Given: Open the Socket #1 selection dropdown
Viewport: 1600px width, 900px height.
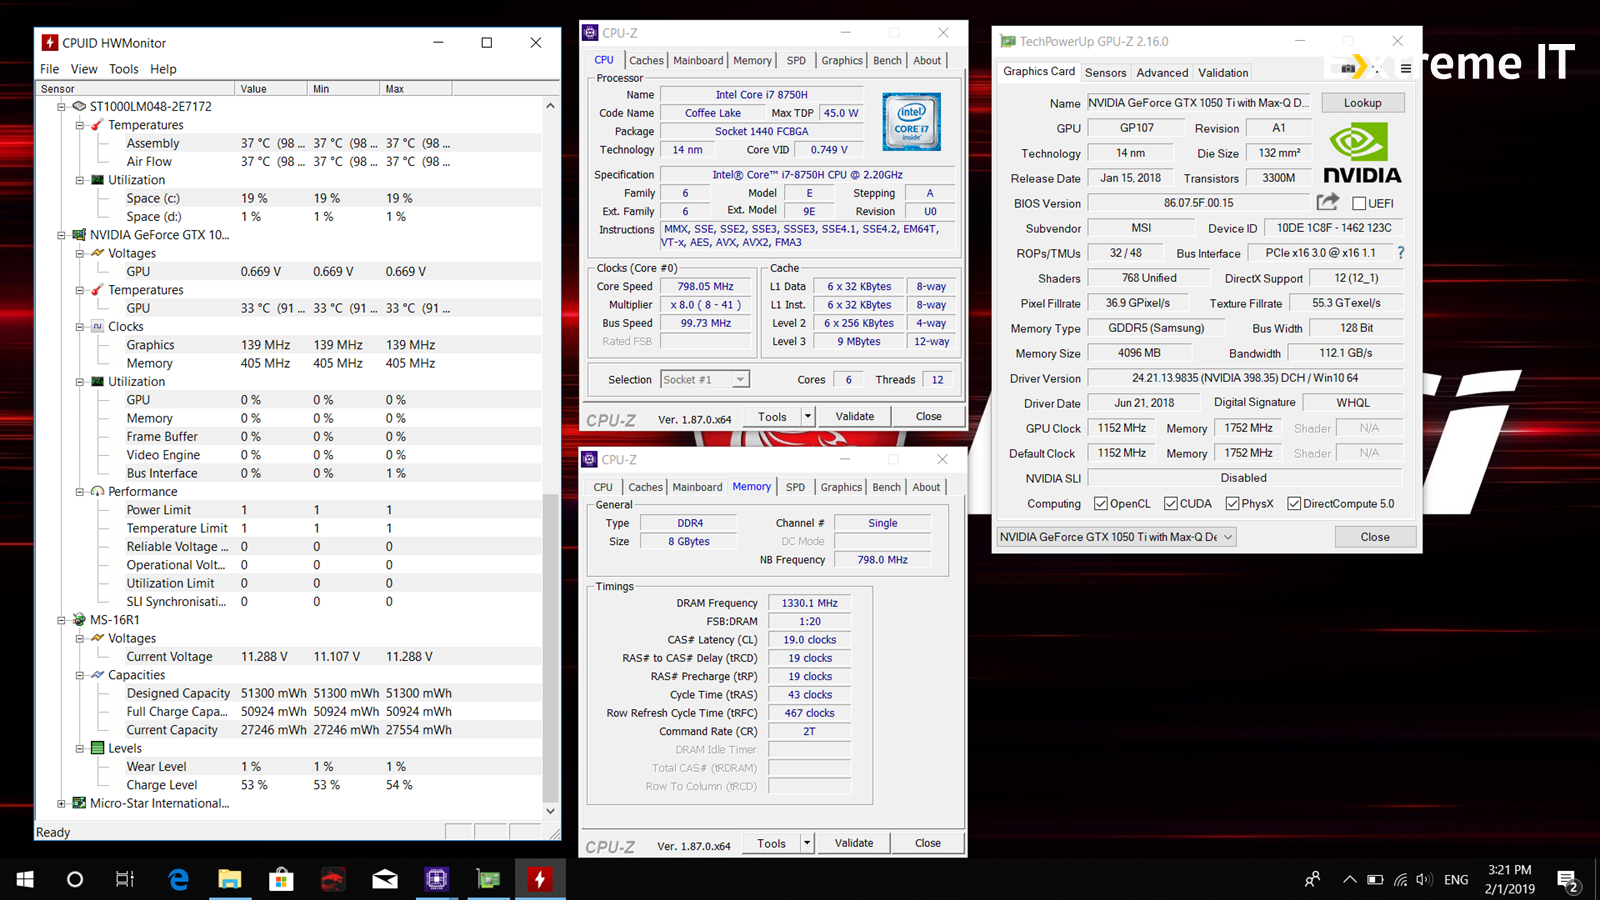Looking at the screenshot, I should (x=704, y=380).
